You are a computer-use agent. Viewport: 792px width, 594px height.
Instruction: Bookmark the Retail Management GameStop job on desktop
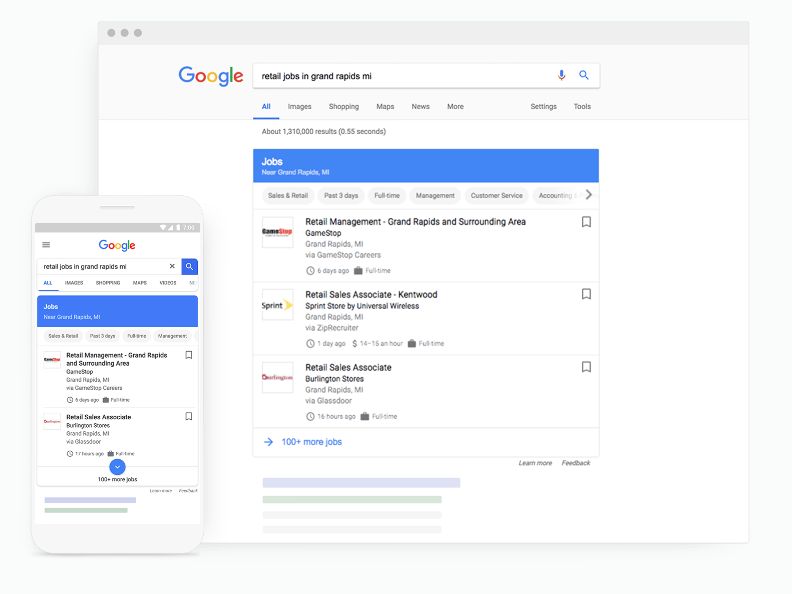tap(586, 222)
